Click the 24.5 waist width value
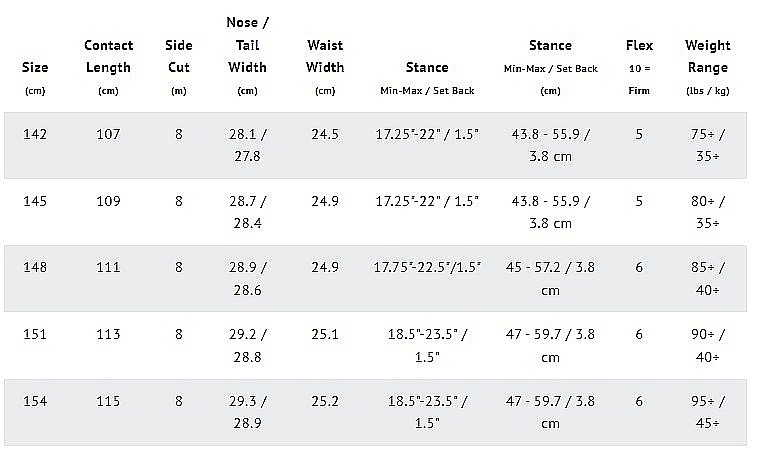The image size is (761, 455). click(x=324, y=134)
